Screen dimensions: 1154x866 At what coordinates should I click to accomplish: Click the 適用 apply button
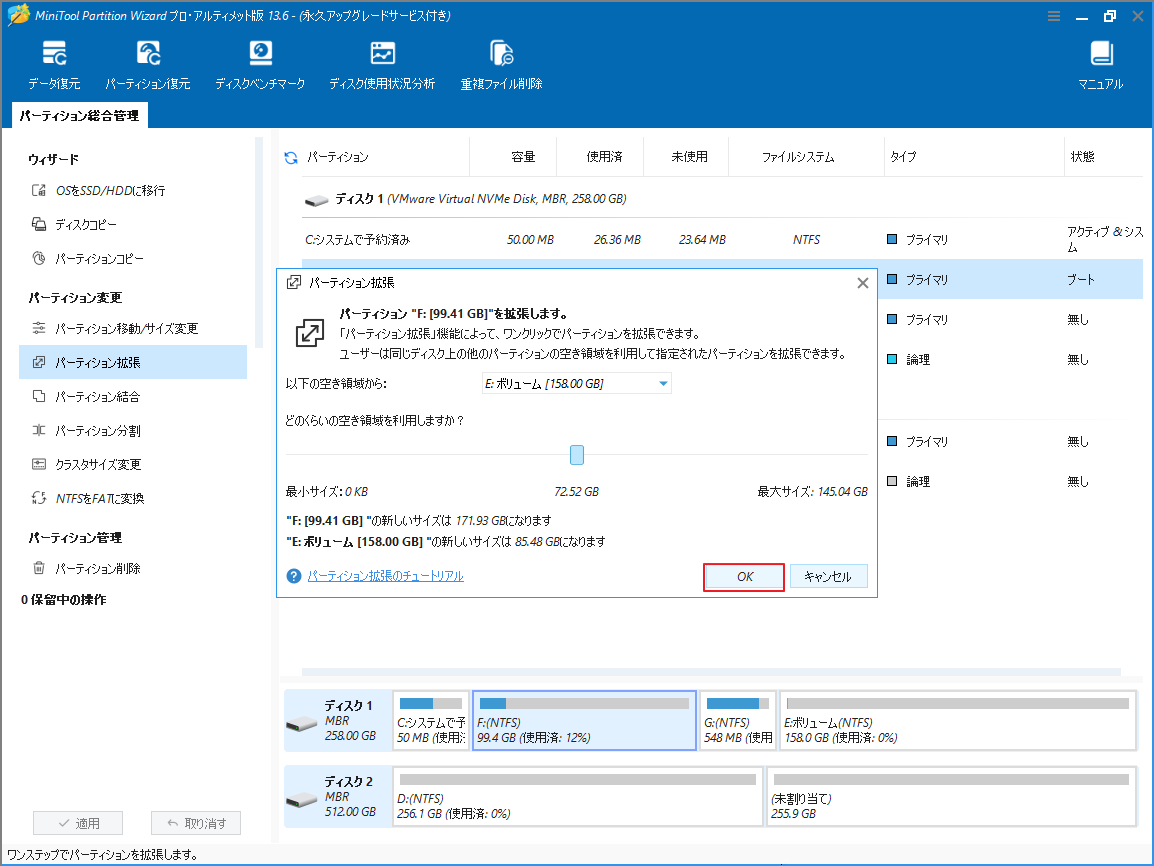coord(78,823)
